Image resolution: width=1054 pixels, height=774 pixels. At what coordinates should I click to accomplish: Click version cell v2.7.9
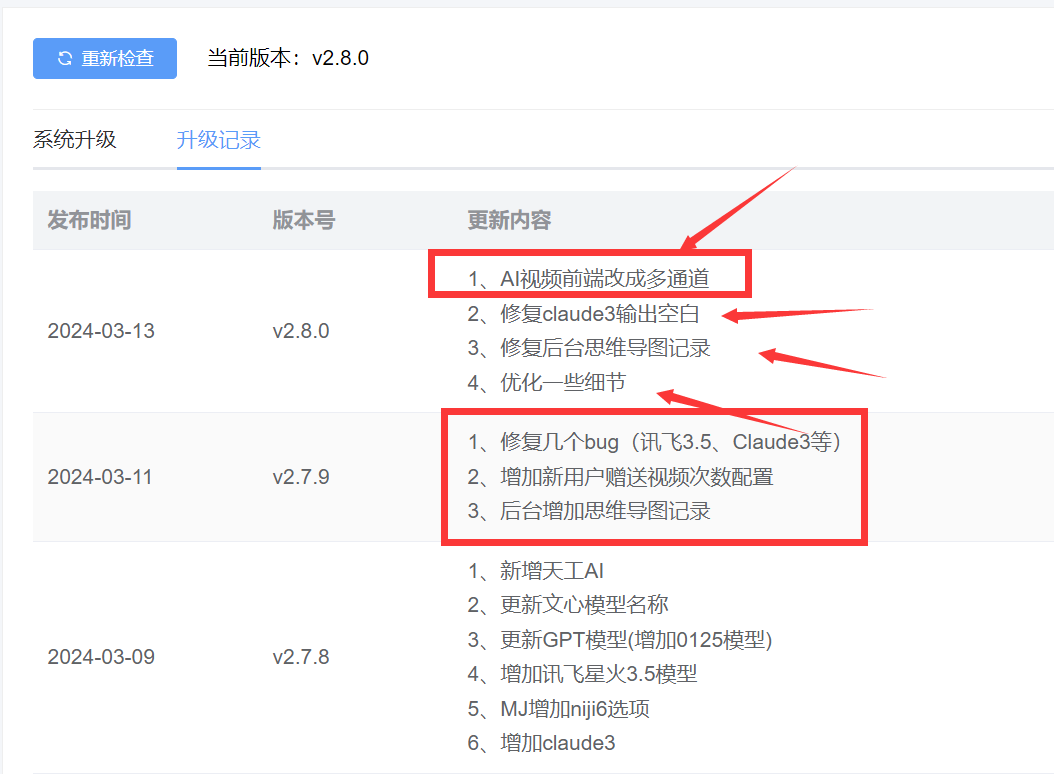301,477
